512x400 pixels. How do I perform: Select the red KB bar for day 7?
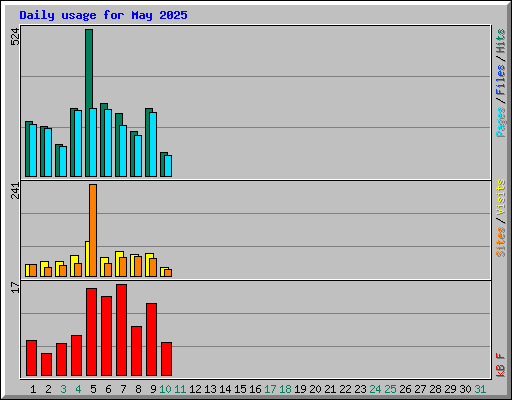122,330
